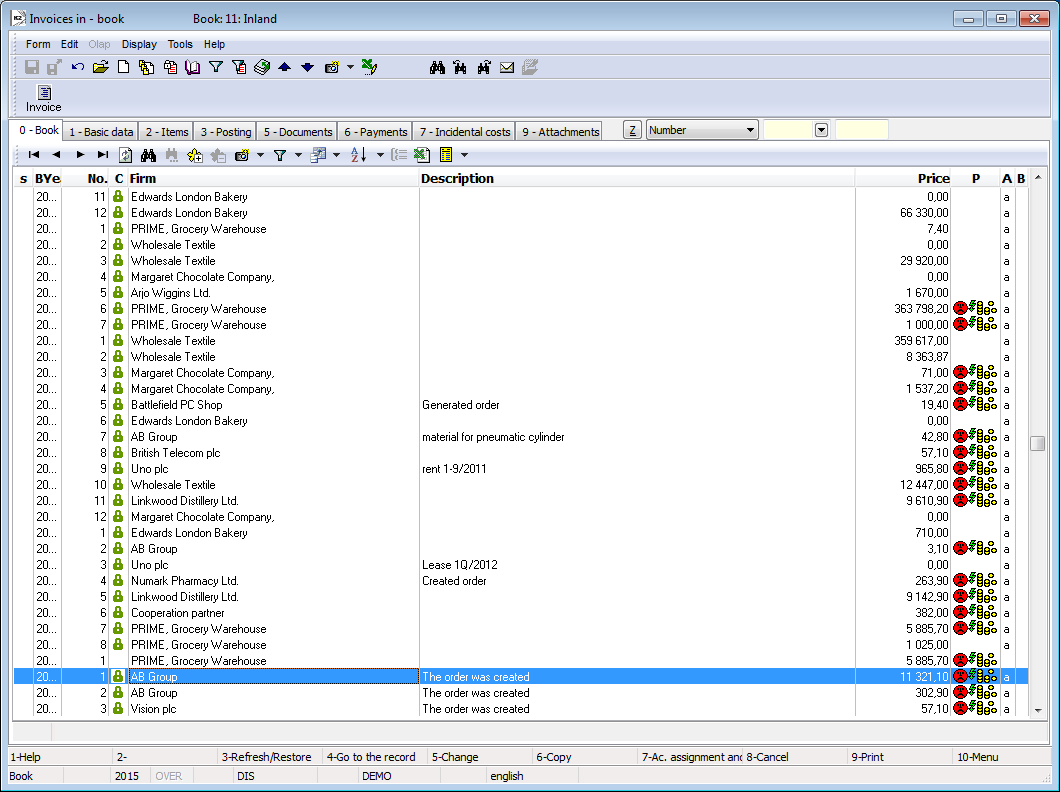This screenshot has height=792, width=1060.
Task: Click 4-Go to the record
Action: coord(375,757)
